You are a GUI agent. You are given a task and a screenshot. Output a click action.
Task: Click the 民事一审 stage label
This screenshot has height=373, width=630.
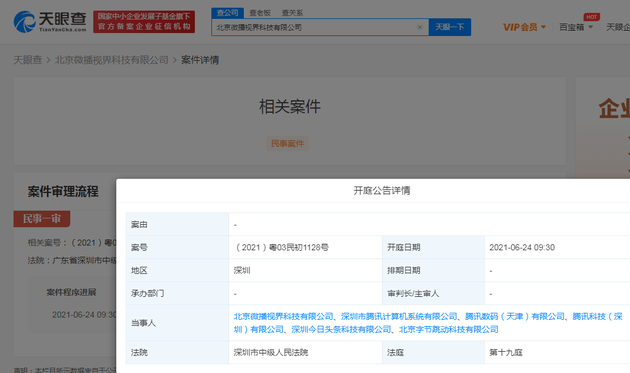click(42, 219)
